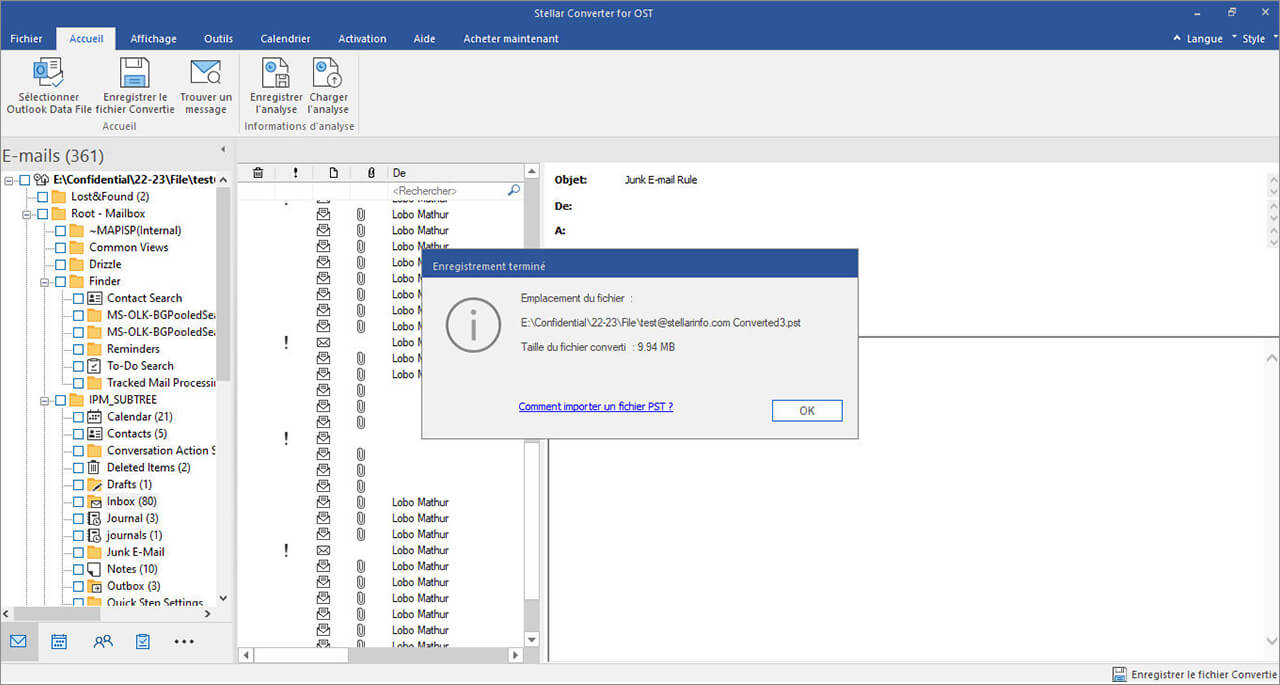Viewport: 1280px width, 685px height.
Task: Open the Aide tab
Action: (424, 39)
